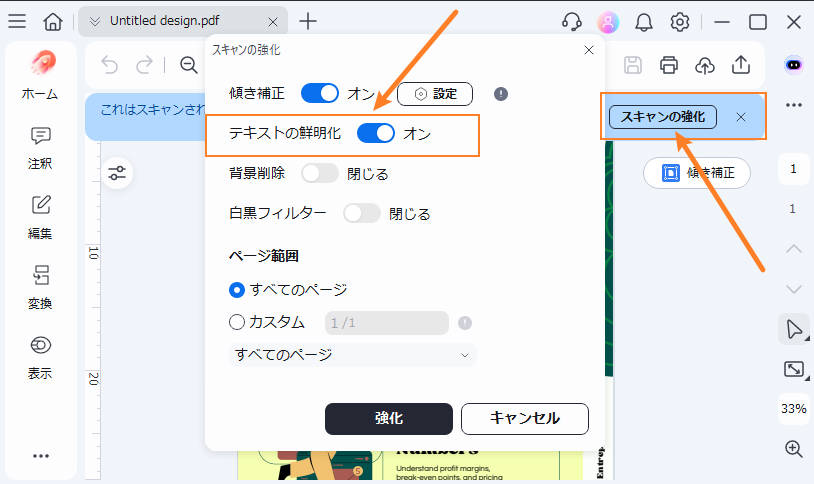814x484 pixels.
Task: Go to next page with down chevron
Action: pyautogui.click(x=793, y=288)
